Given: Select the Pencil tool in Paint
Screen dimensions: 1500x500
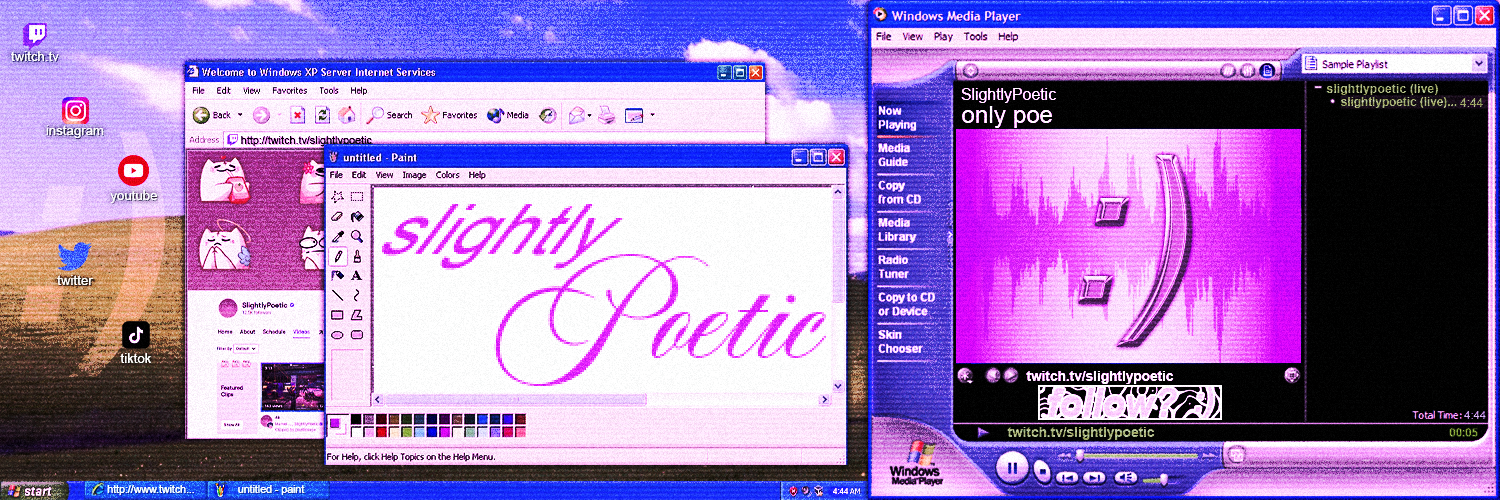Looking at the screenshot, I should 338,256.
